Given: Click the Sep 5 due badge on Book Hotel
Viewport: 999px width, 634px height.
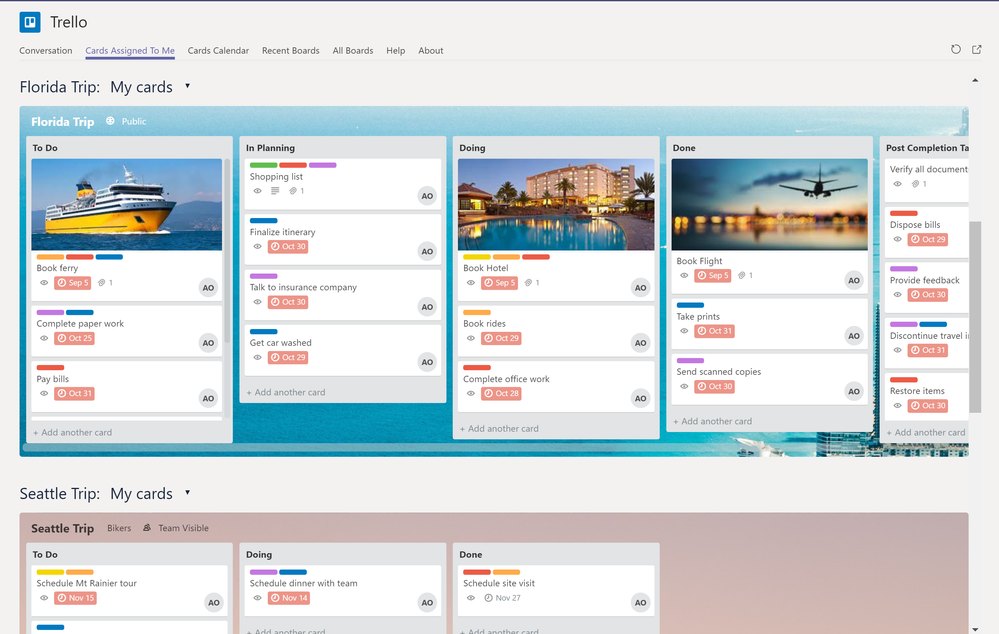Looking at the screenshot, I should [500, 283].
